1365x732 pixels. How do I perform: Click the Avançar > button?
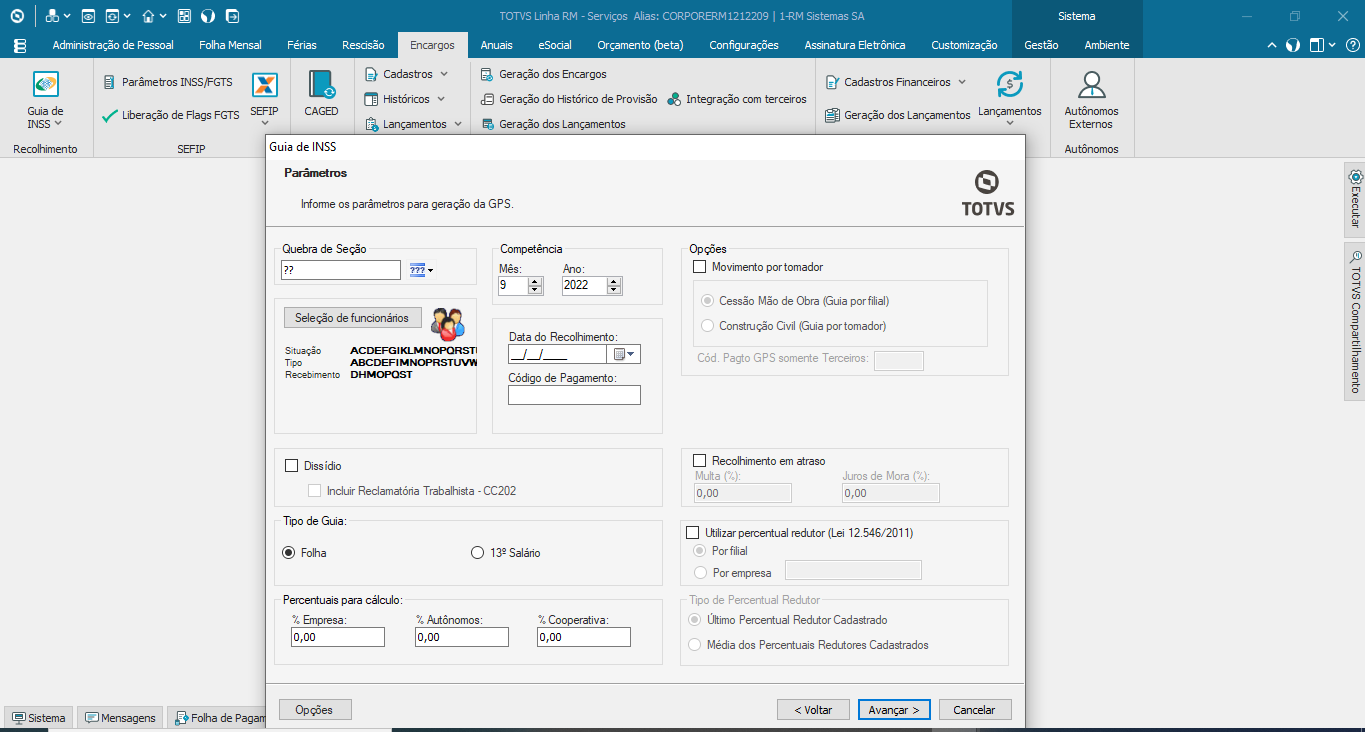894,709
